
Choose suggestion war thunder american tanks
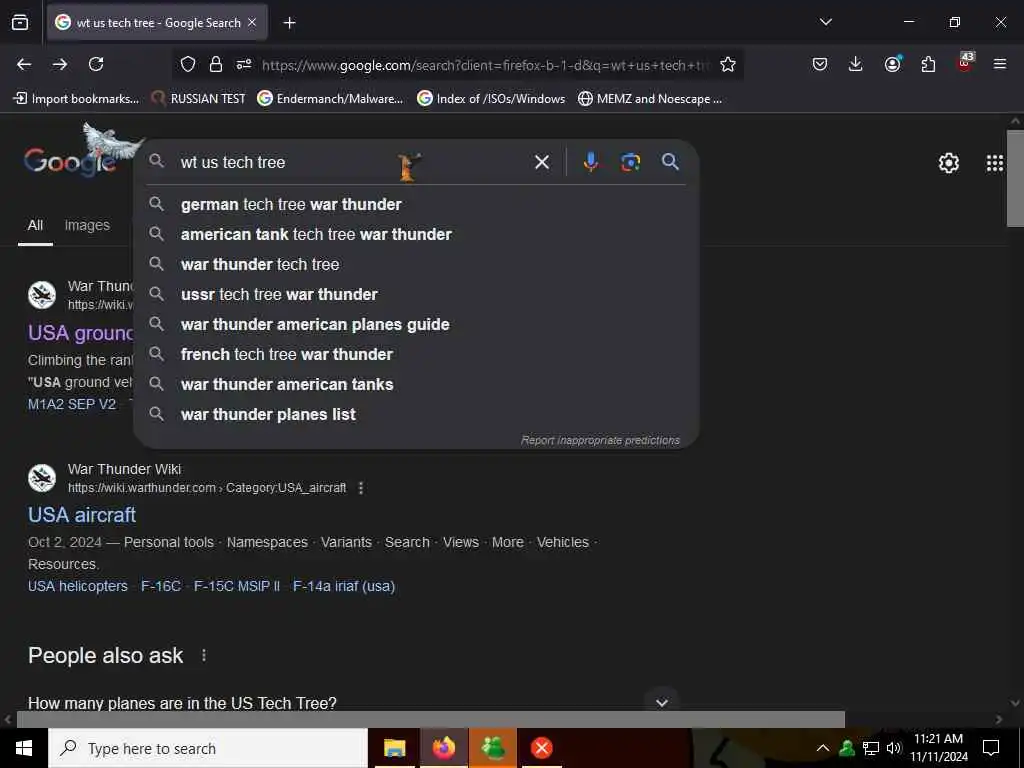416,385
